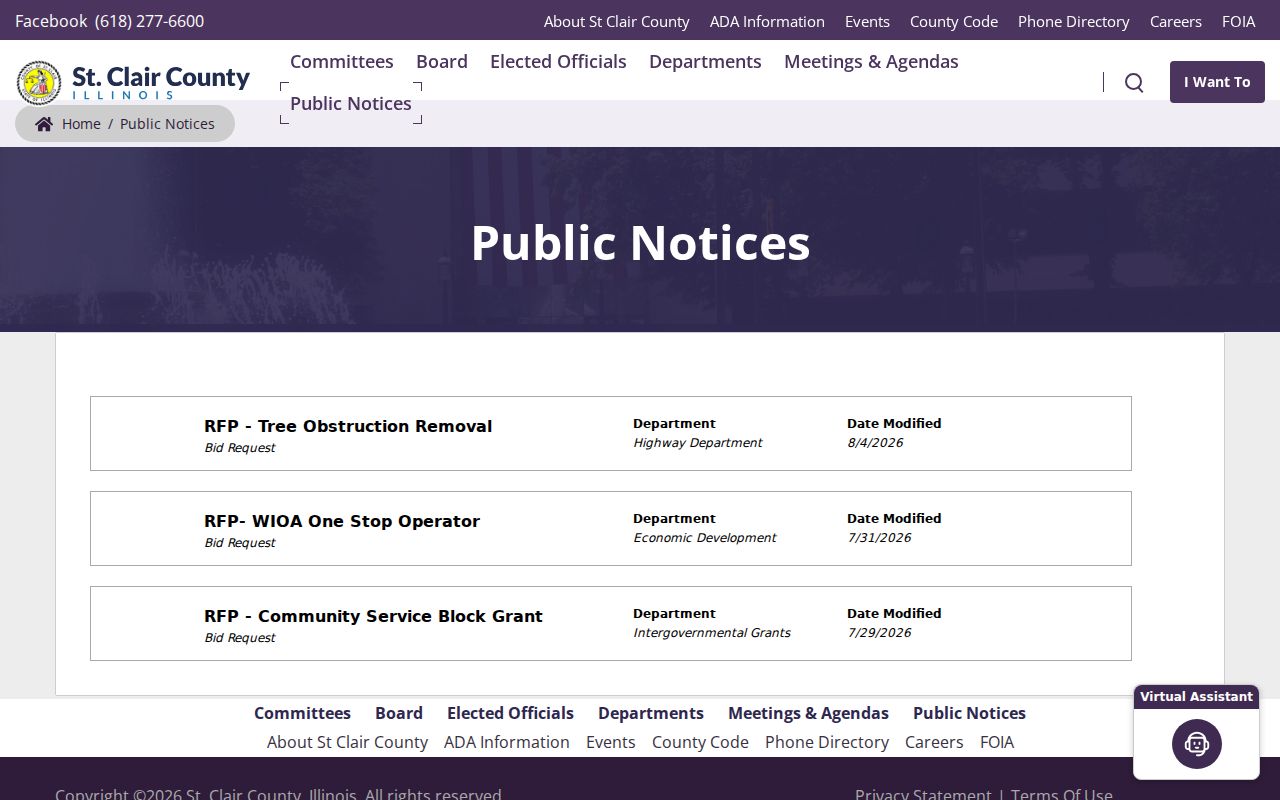Click Highway Department text in first notice

point(697,443)
